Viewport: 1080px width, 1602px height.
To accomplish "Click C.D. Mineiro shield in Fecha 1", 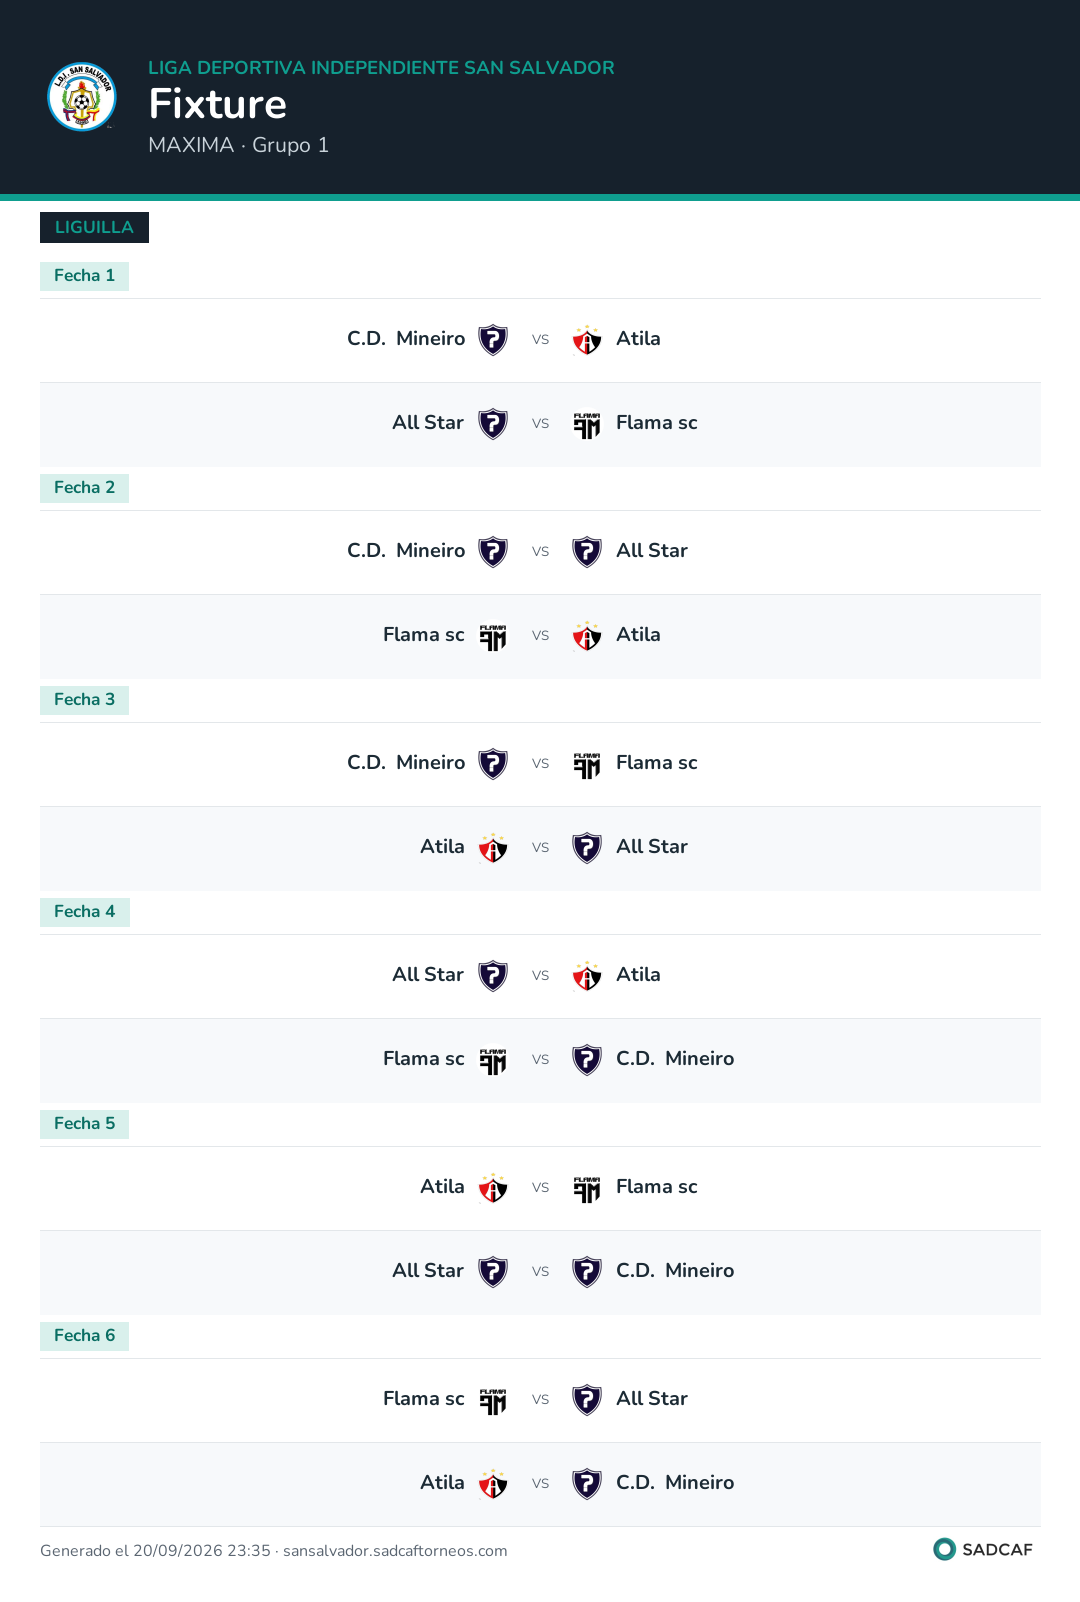I will click(x=493, y=340).
